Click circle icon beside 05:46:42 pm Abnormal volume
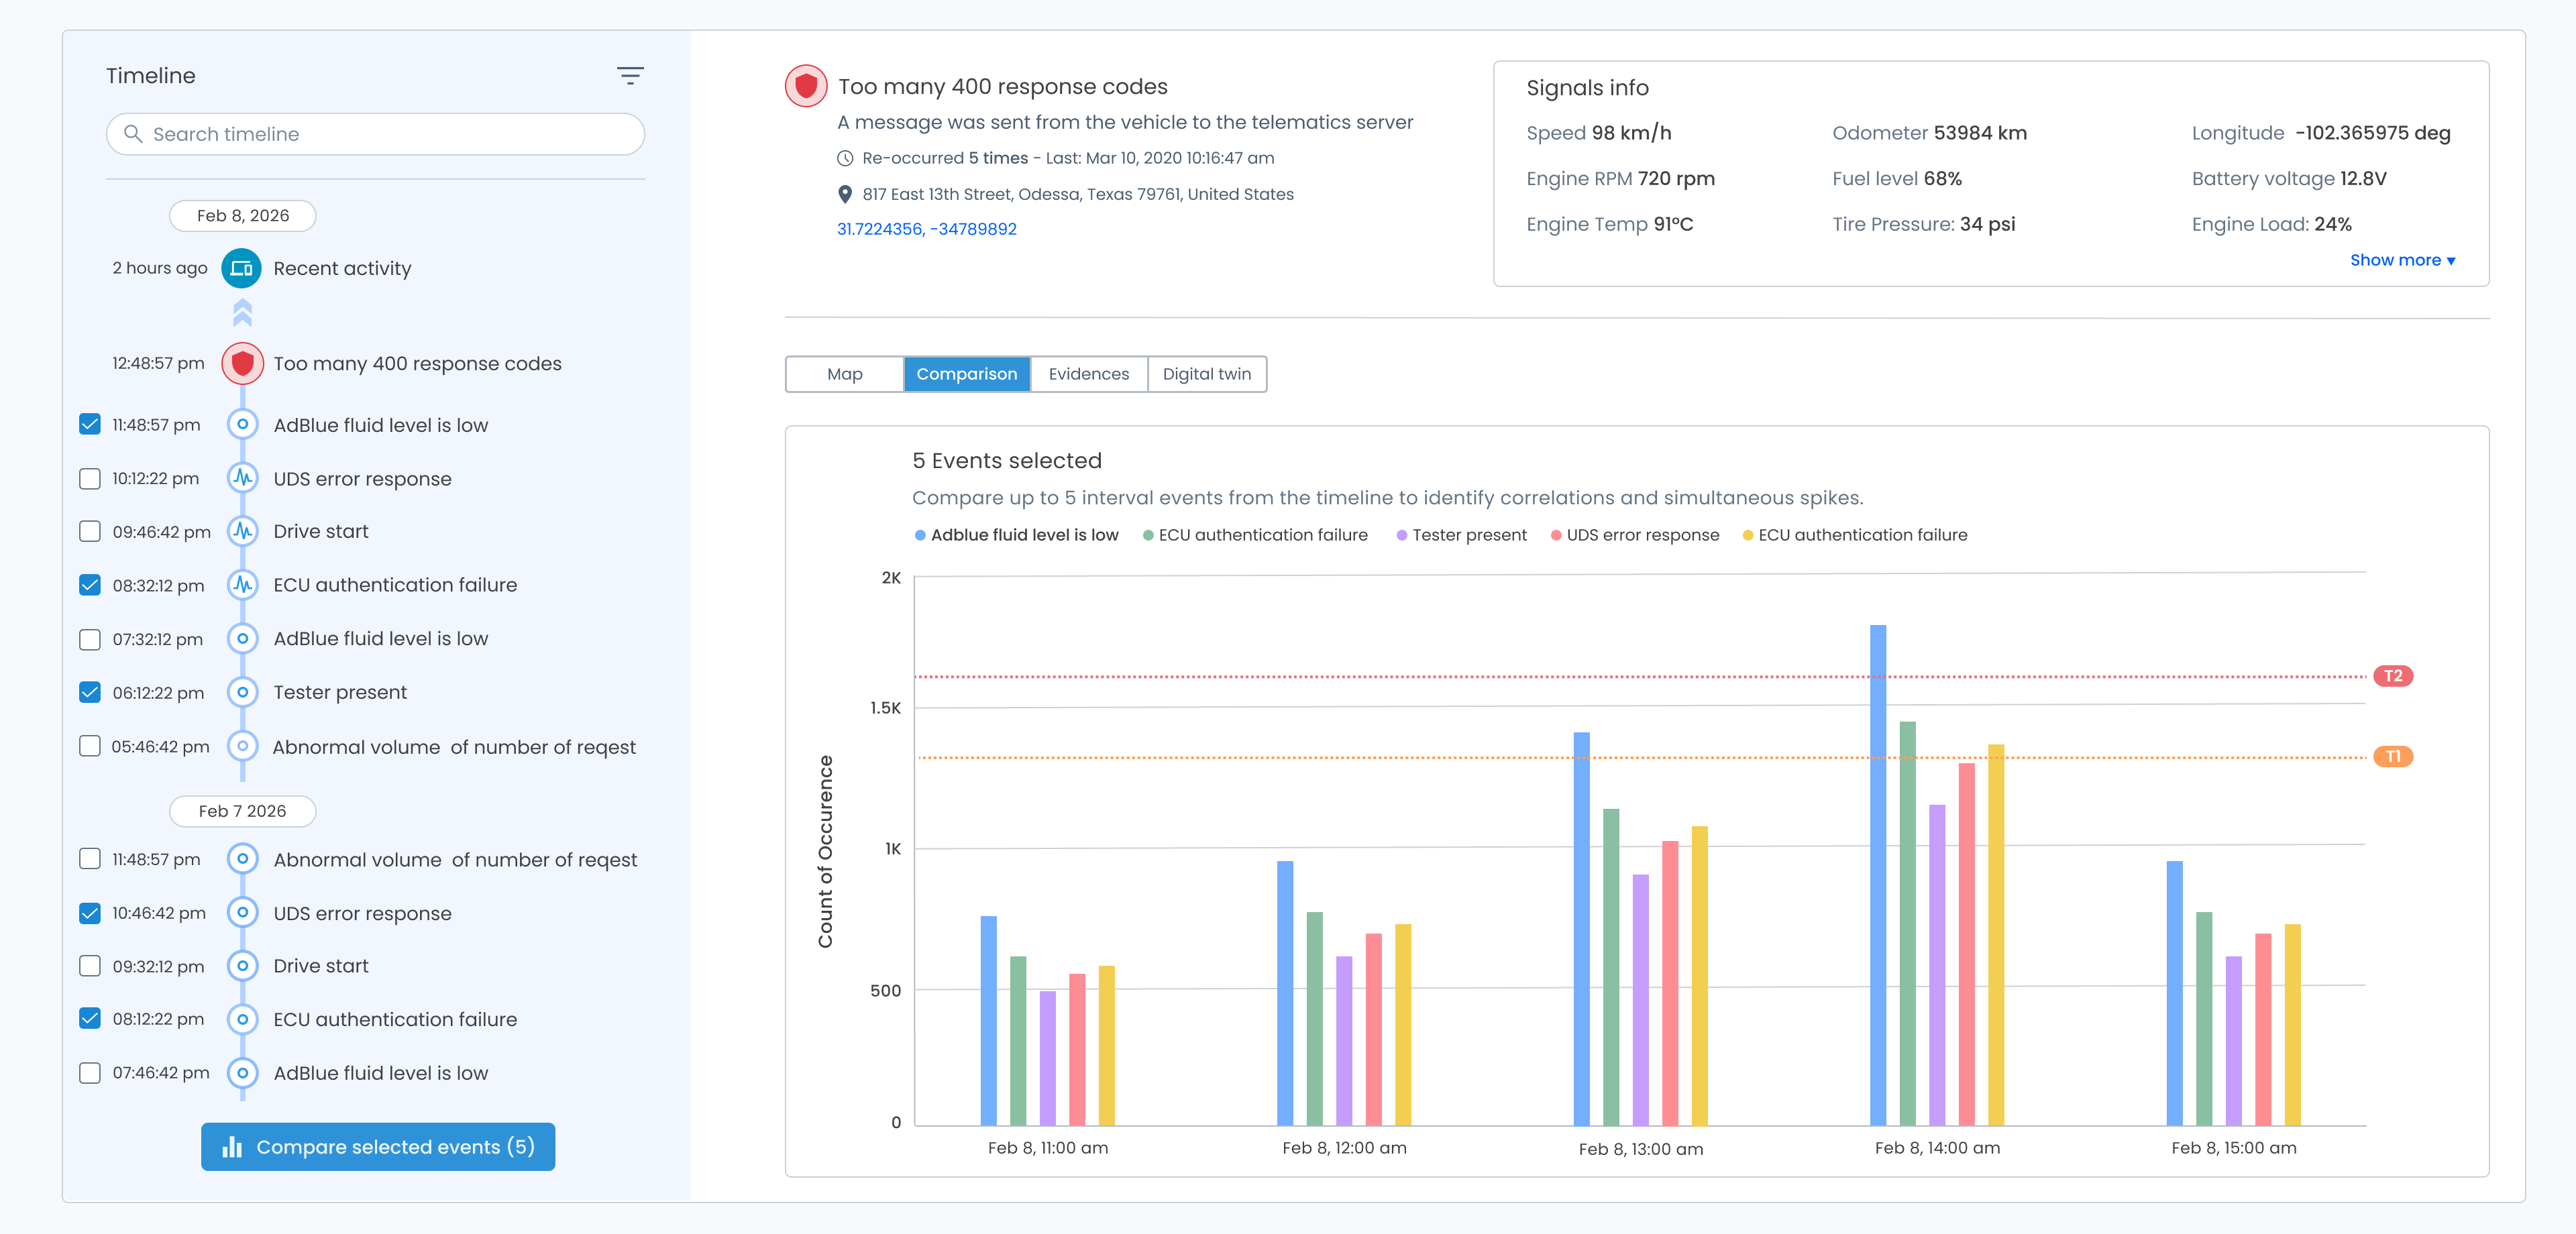The width and height of the screenshot is (2576, 1234). point(242,746)
